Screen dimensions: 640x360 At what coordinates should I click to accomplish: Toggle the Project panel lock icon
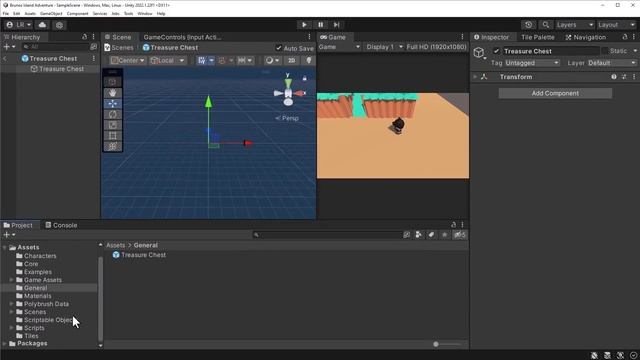(x=453, y=225)
